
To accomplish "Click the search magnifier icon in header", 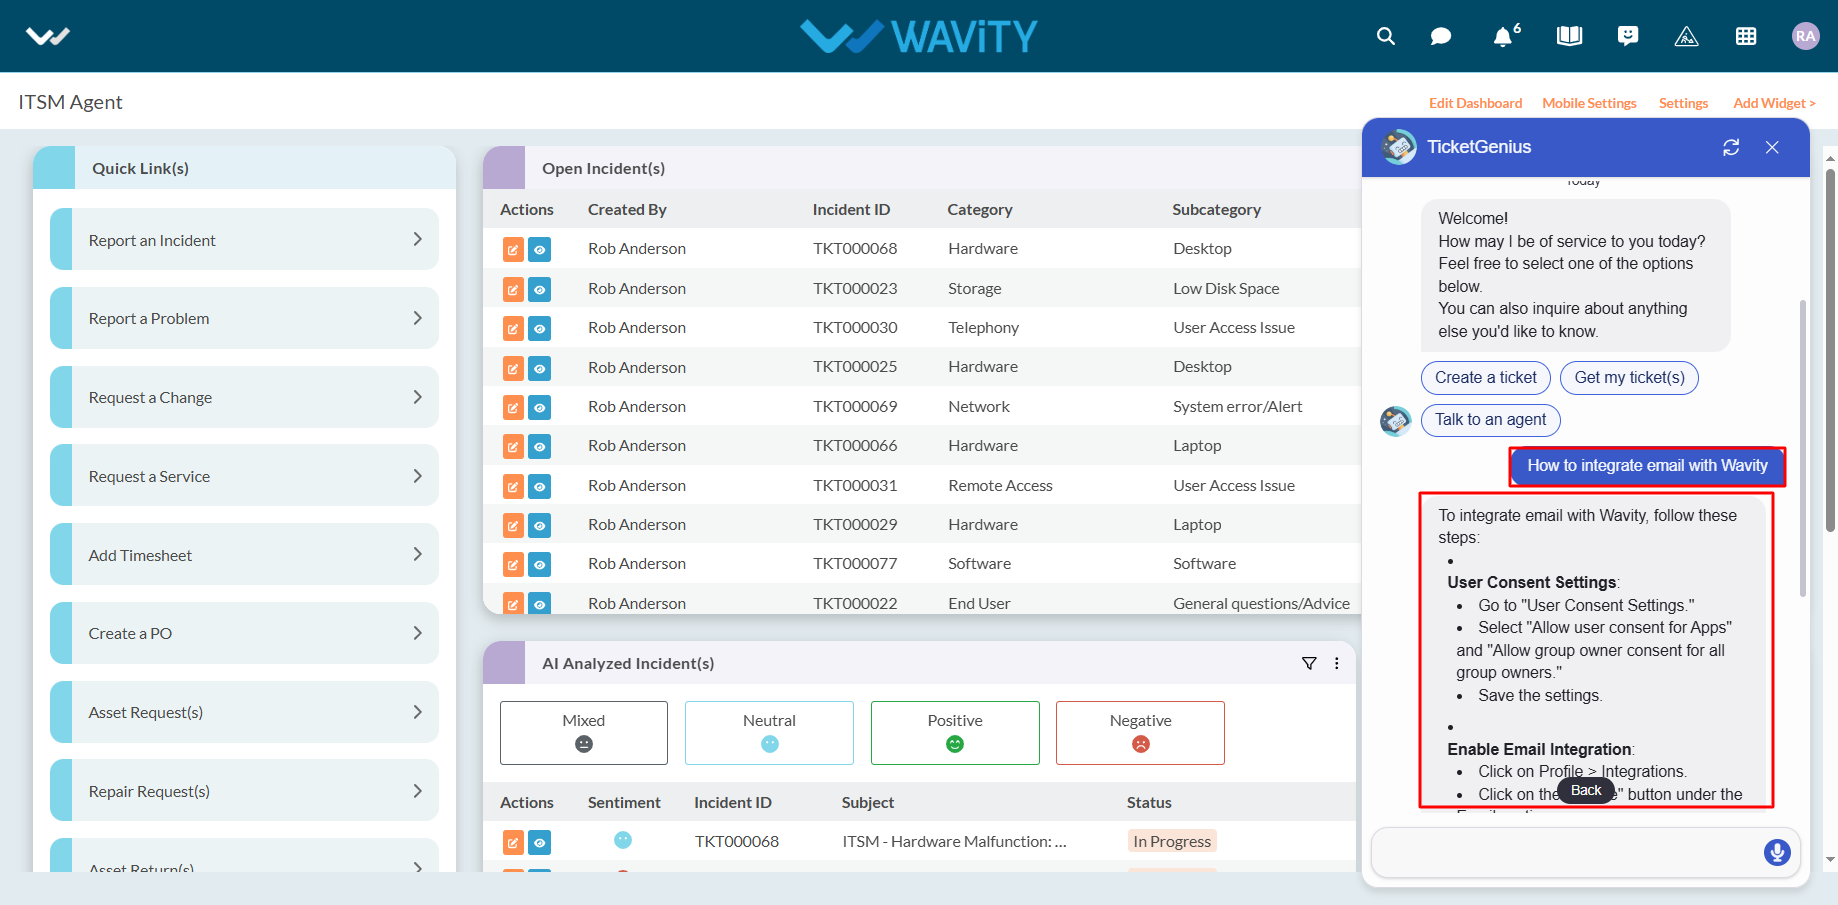I will click(1385, 36).
